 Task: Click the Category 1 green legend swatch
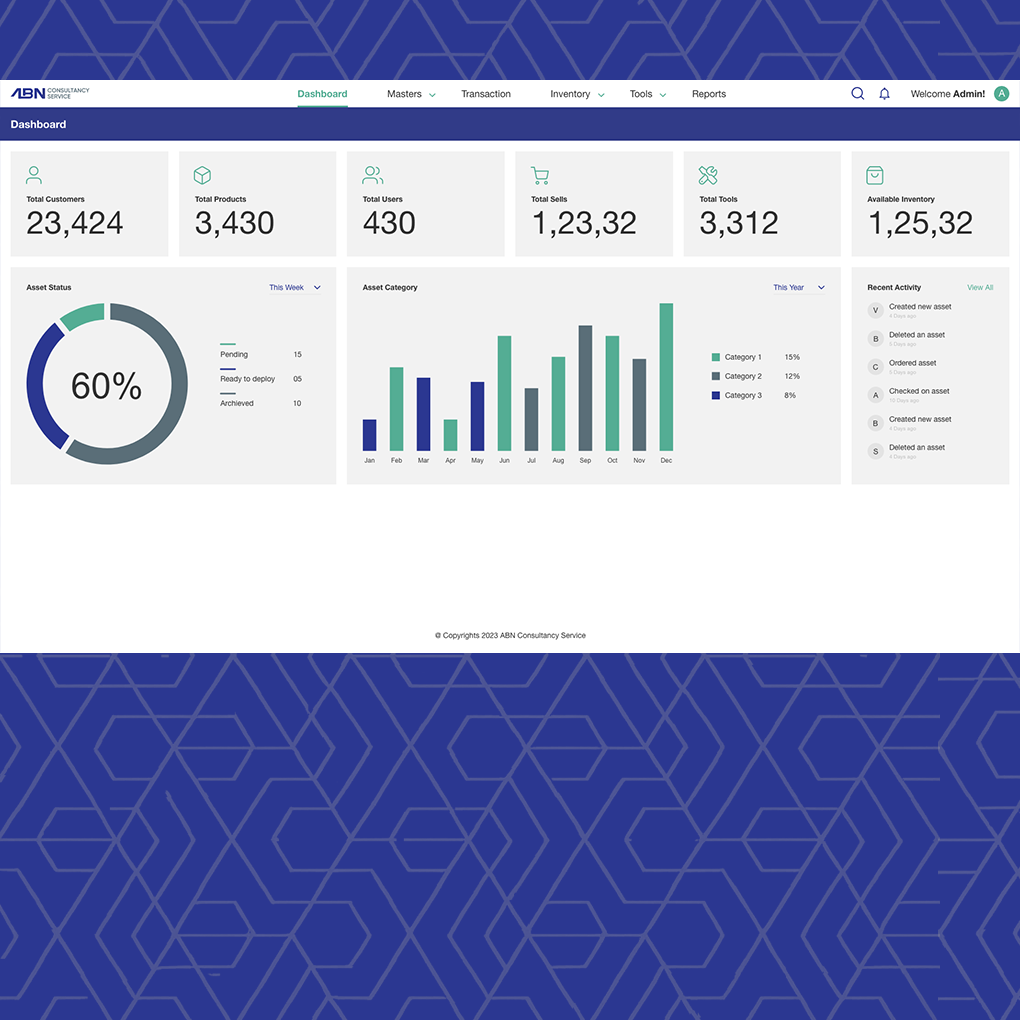(x=716, y=357)
